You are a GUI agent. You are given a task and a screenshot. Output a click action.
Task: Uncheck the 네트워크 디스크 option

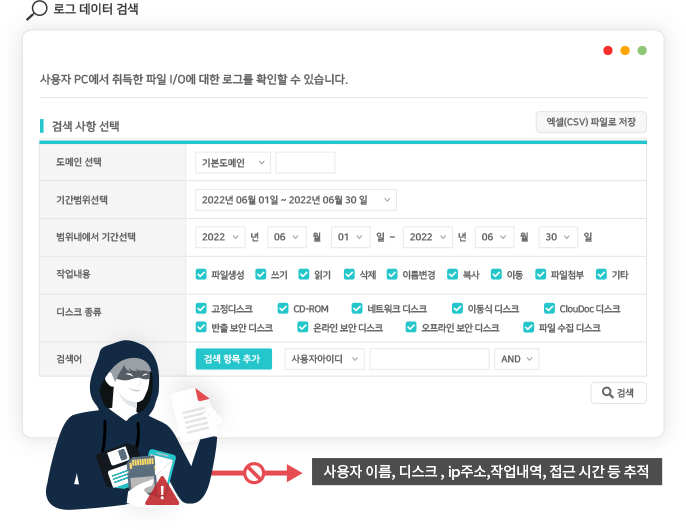tap(358, 309)
